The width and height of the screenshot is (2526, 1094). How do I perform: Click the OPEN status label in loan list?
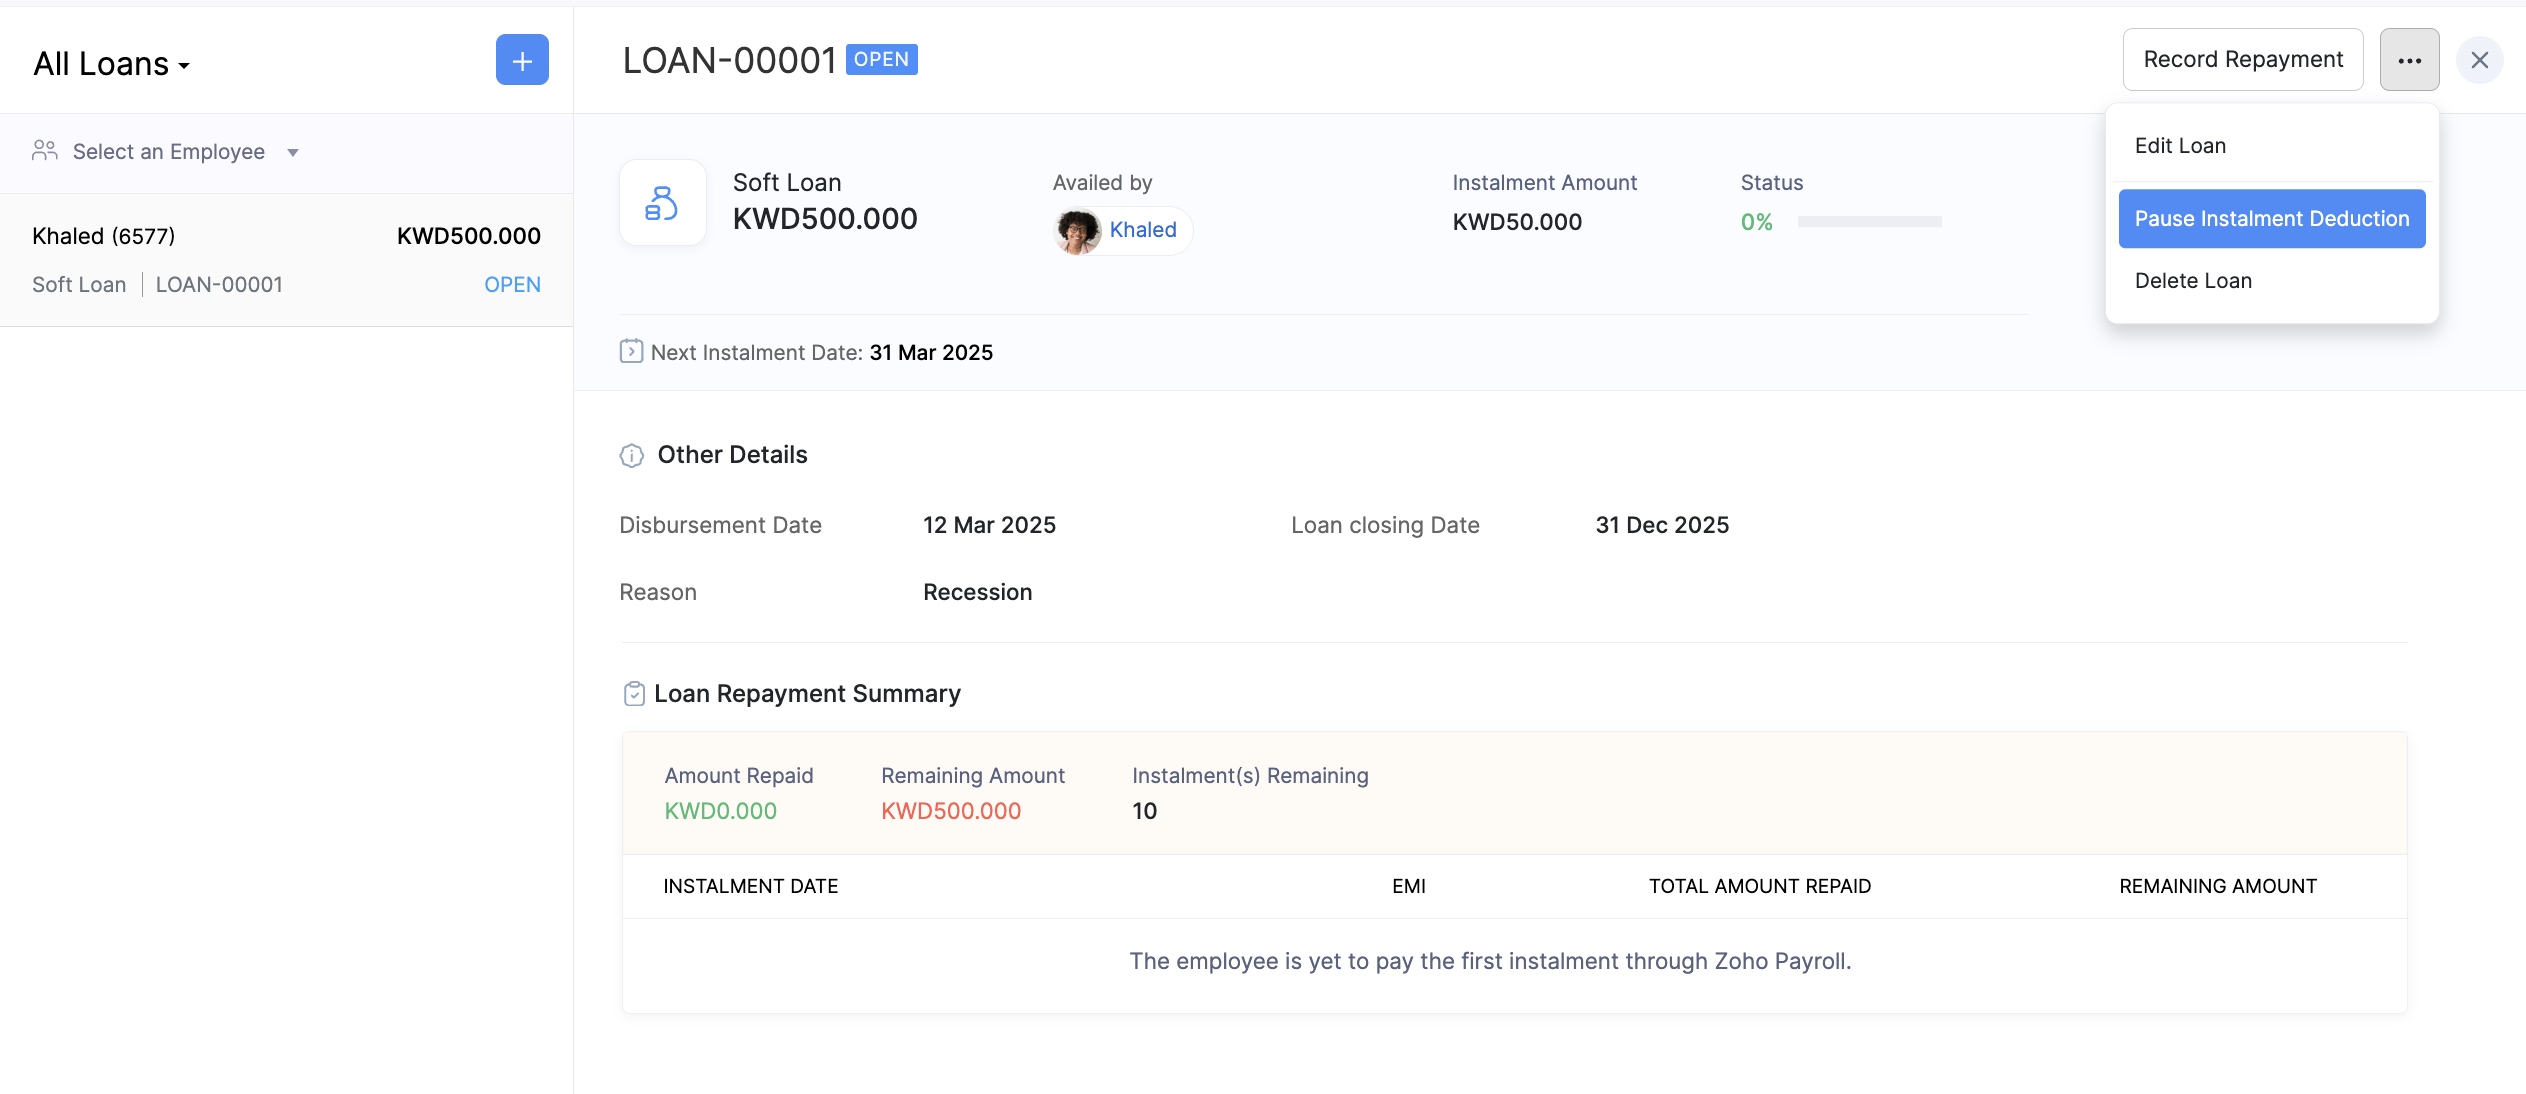[x=512, y=285]
